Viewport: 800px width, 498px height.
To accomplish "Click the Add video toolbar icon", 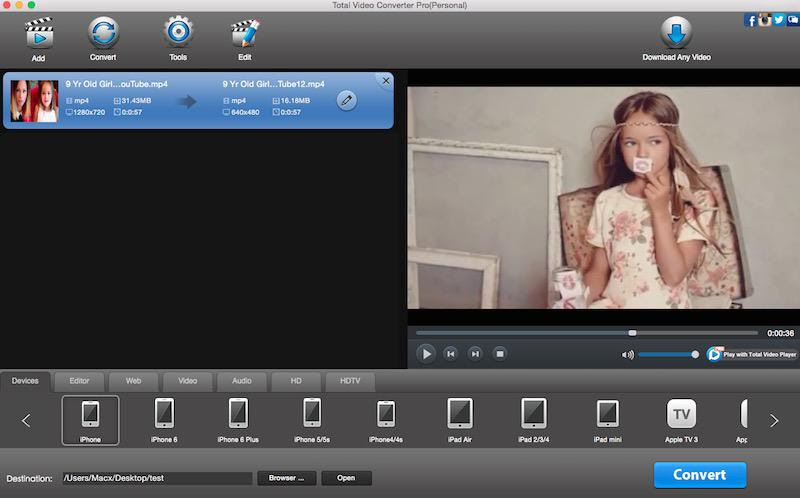I will 39,34.
